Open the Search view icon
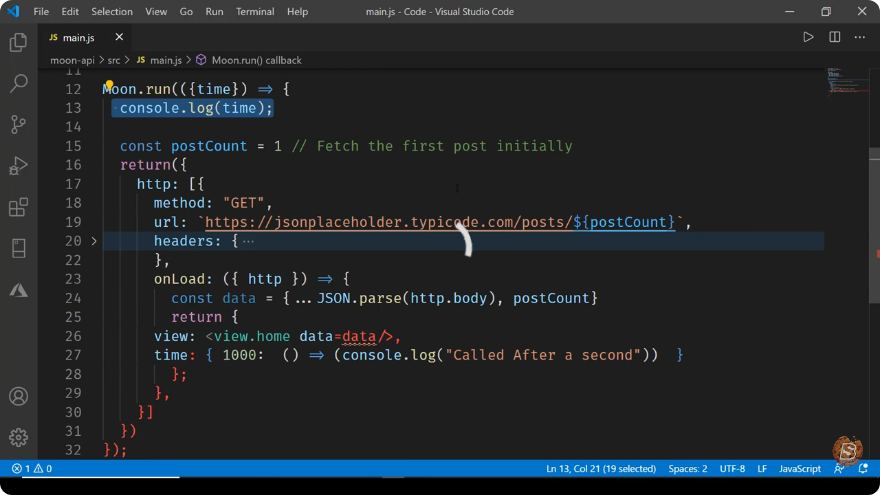The image size is (880, 495). point(18,84)
